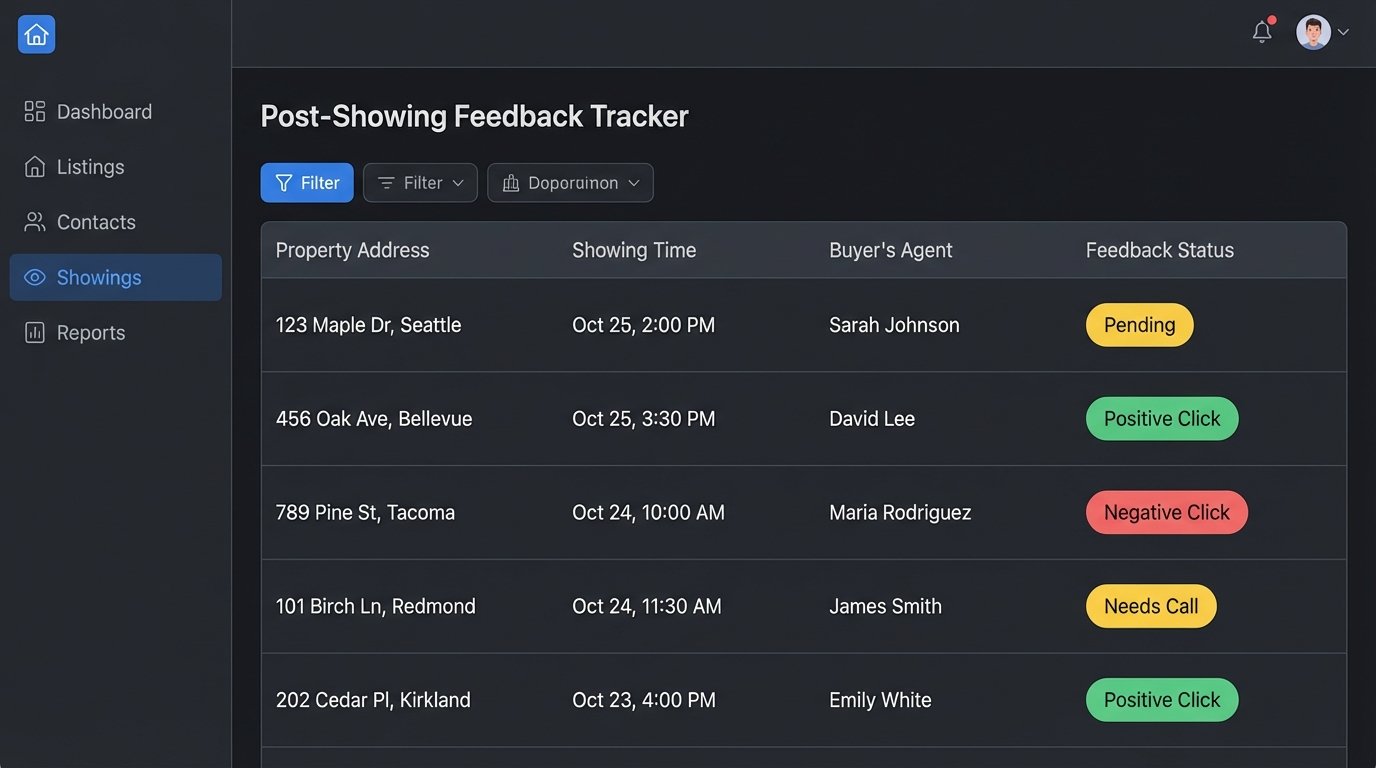Image resolution: width=1376 pixels, height=768 pixels.
Task: Open Listings from sidebar menu
Action: point(90,167)
